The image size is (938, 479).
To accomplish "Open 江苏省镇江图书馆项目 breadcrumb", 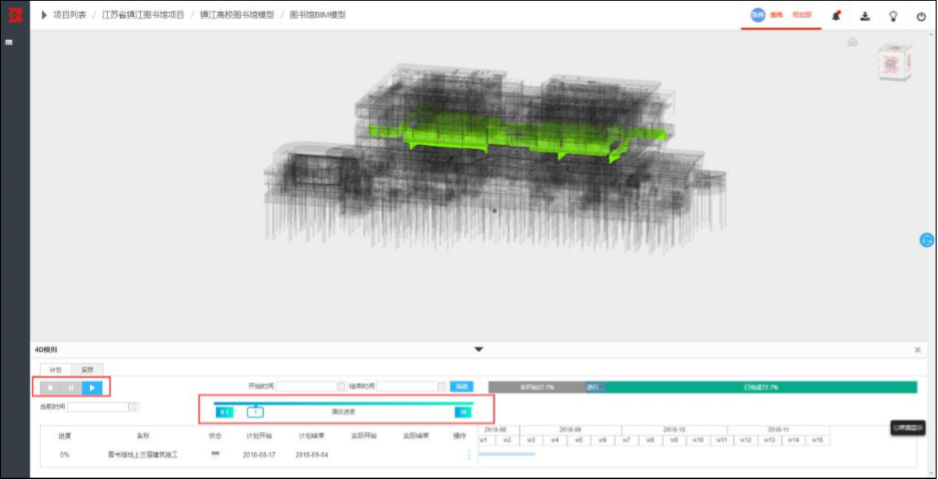I will click(143, 15).
